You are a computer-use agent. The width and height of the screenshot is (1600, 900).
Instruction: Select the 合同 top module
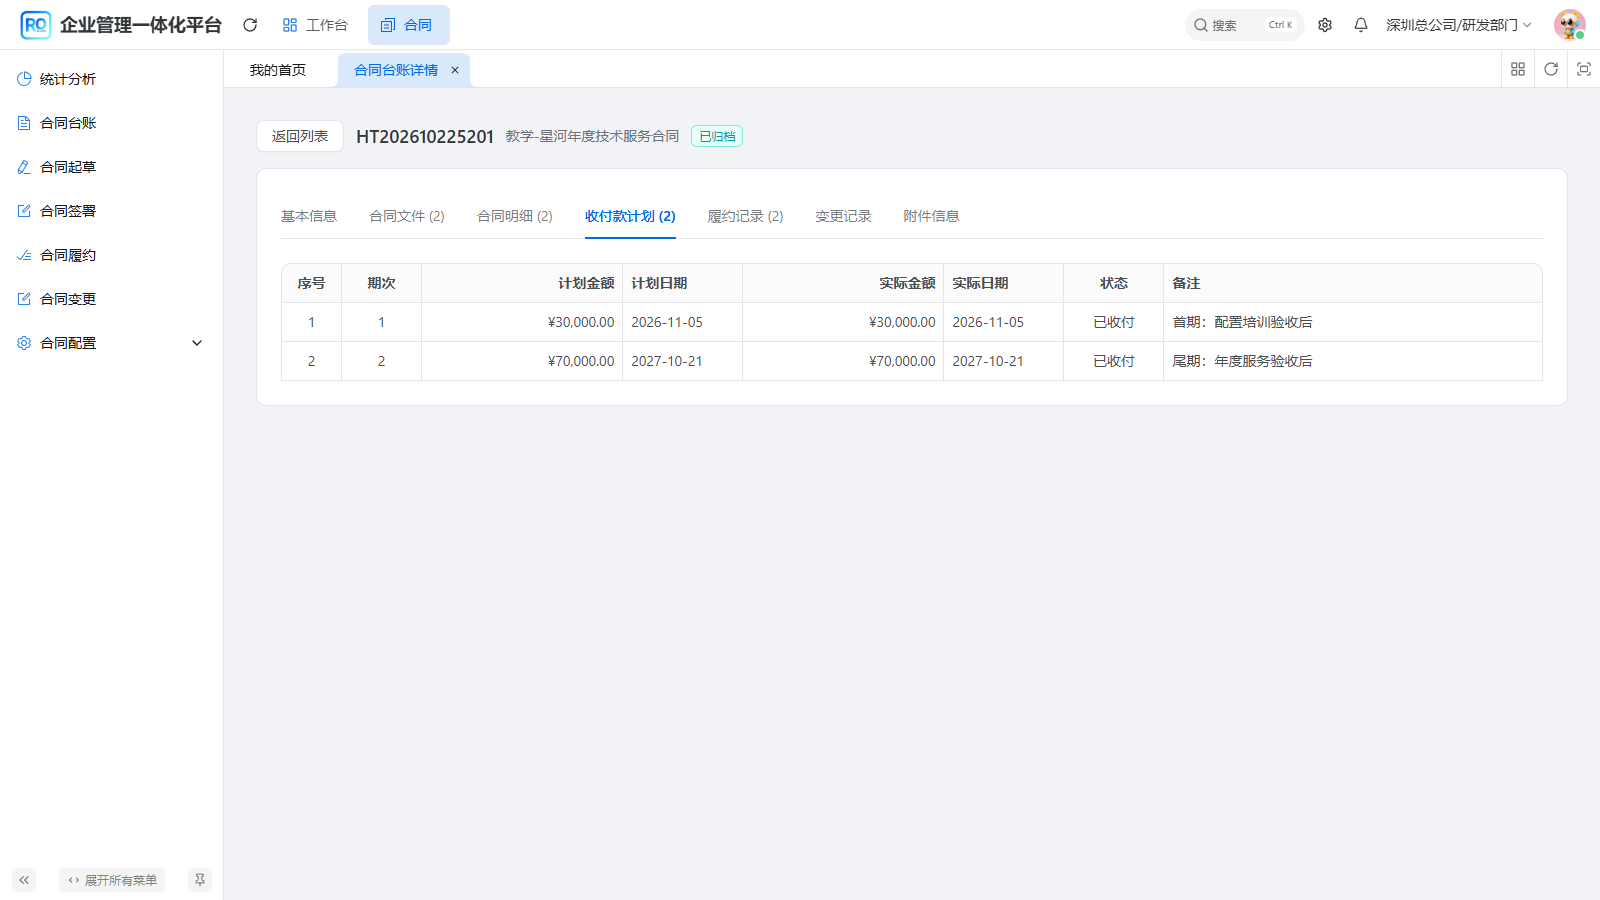tap(408, 25)
